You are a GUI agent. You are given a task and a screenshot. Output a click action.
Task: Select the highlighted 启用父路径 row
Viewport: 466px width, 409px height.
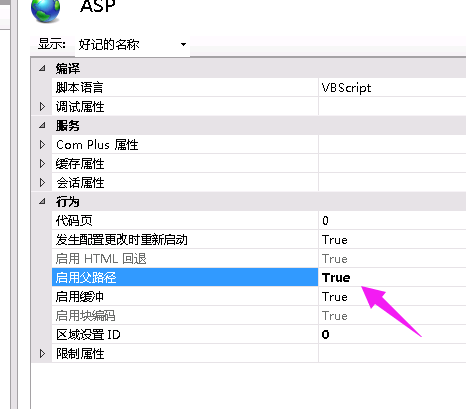[x=185, y=277]
